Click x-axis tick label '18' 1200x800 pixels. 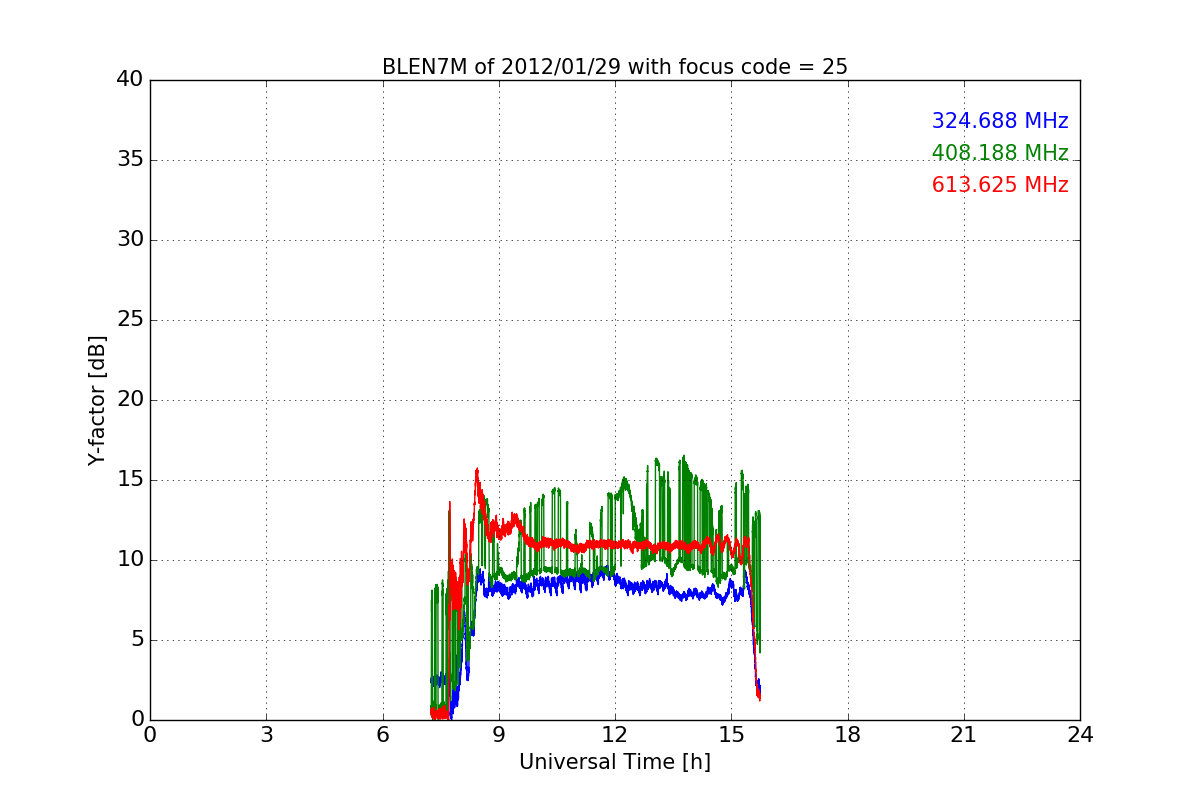tap(848, 735)
